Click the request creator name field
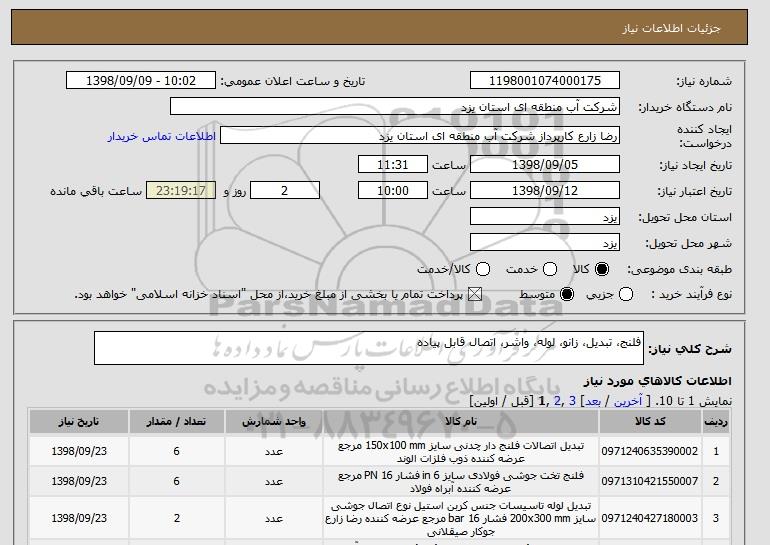770x545 pixels. point(420,136)
